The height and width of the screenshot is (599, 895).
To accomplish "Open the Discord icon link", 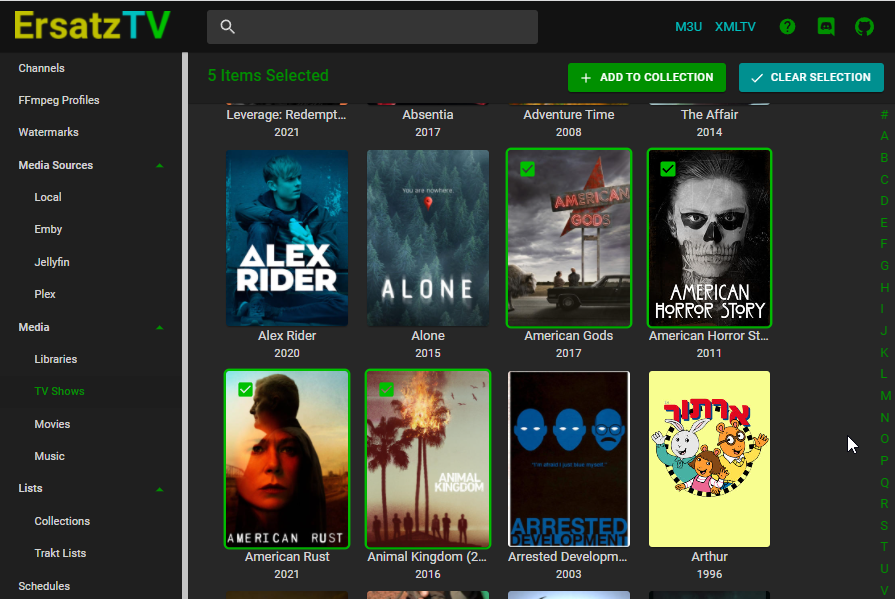I will click(x=826, y=27).
